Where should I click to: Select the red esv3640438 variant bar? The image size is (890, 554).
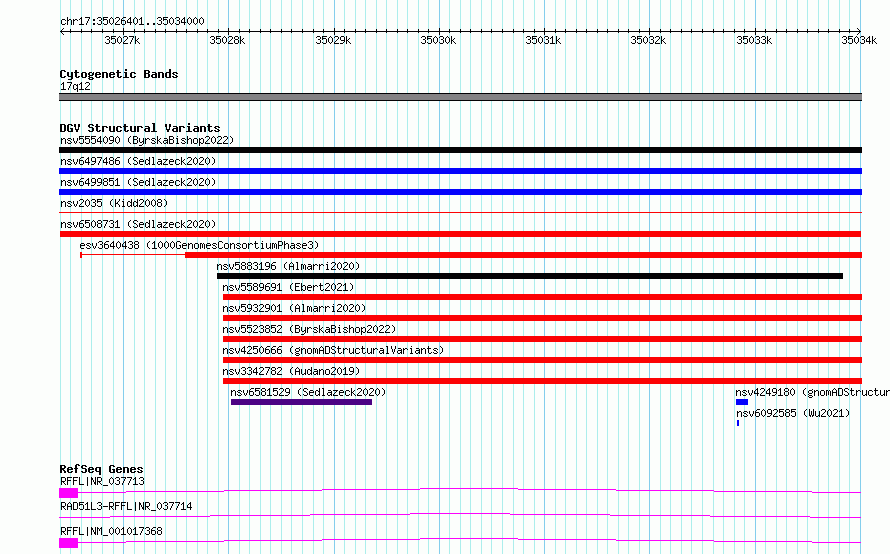click(x=523, y=255)
